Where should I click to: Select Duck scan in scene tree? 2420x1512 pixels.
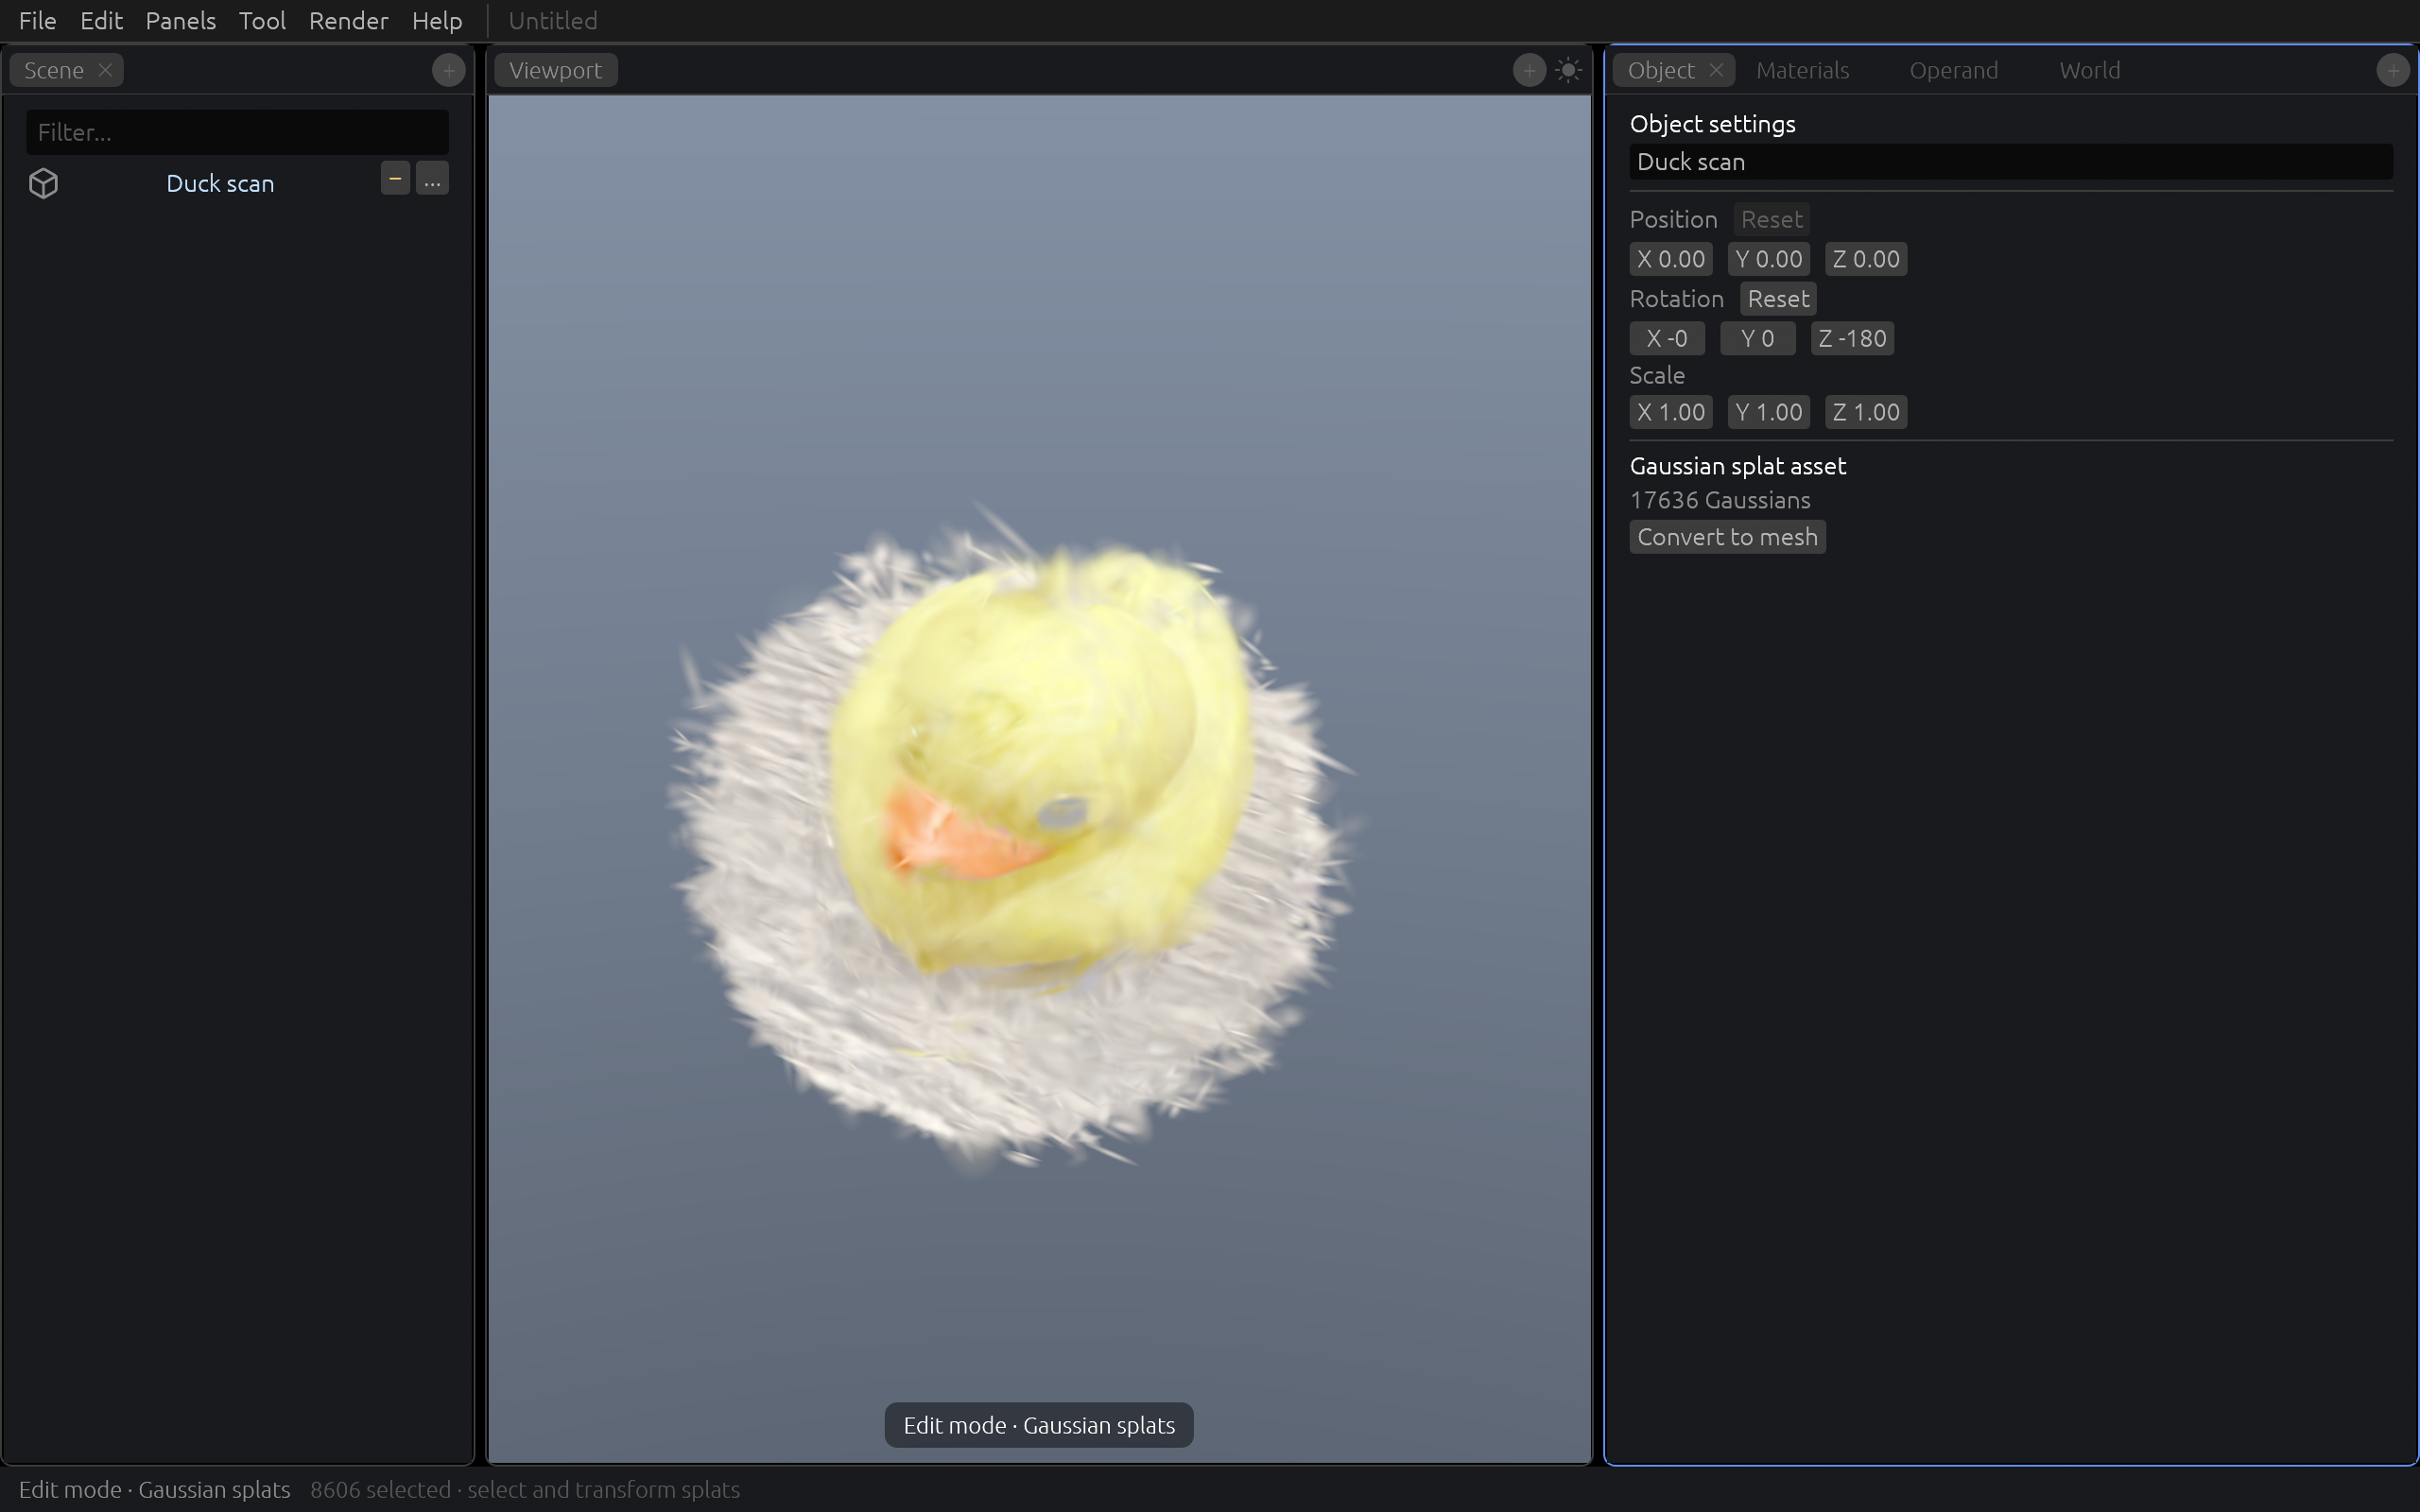(x=220, y=183)
